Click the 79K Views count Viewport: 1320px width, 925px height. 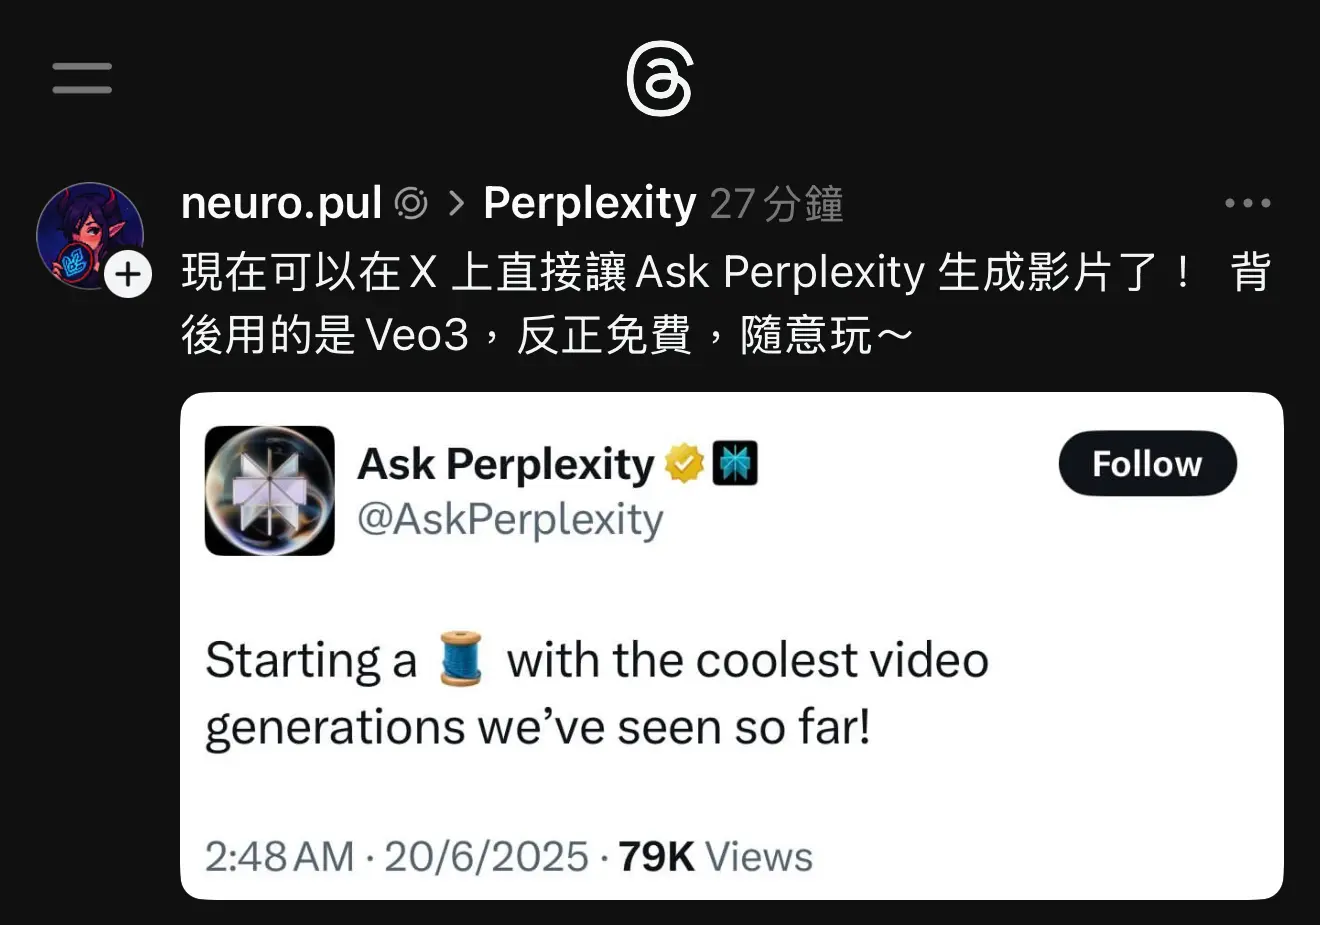[715, 857]
